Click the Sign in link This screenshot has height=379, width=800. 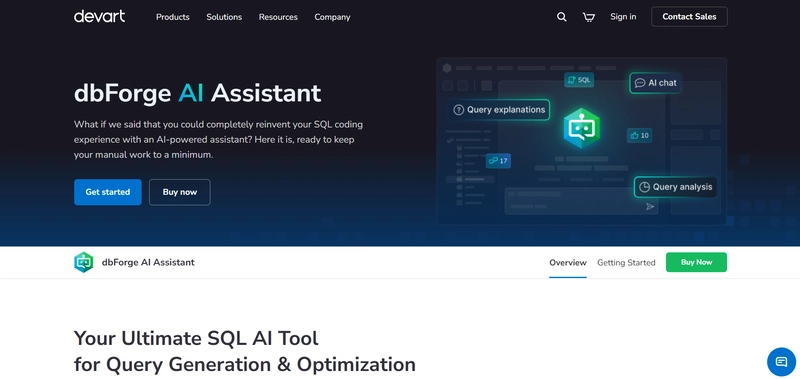tap(623, 17)
